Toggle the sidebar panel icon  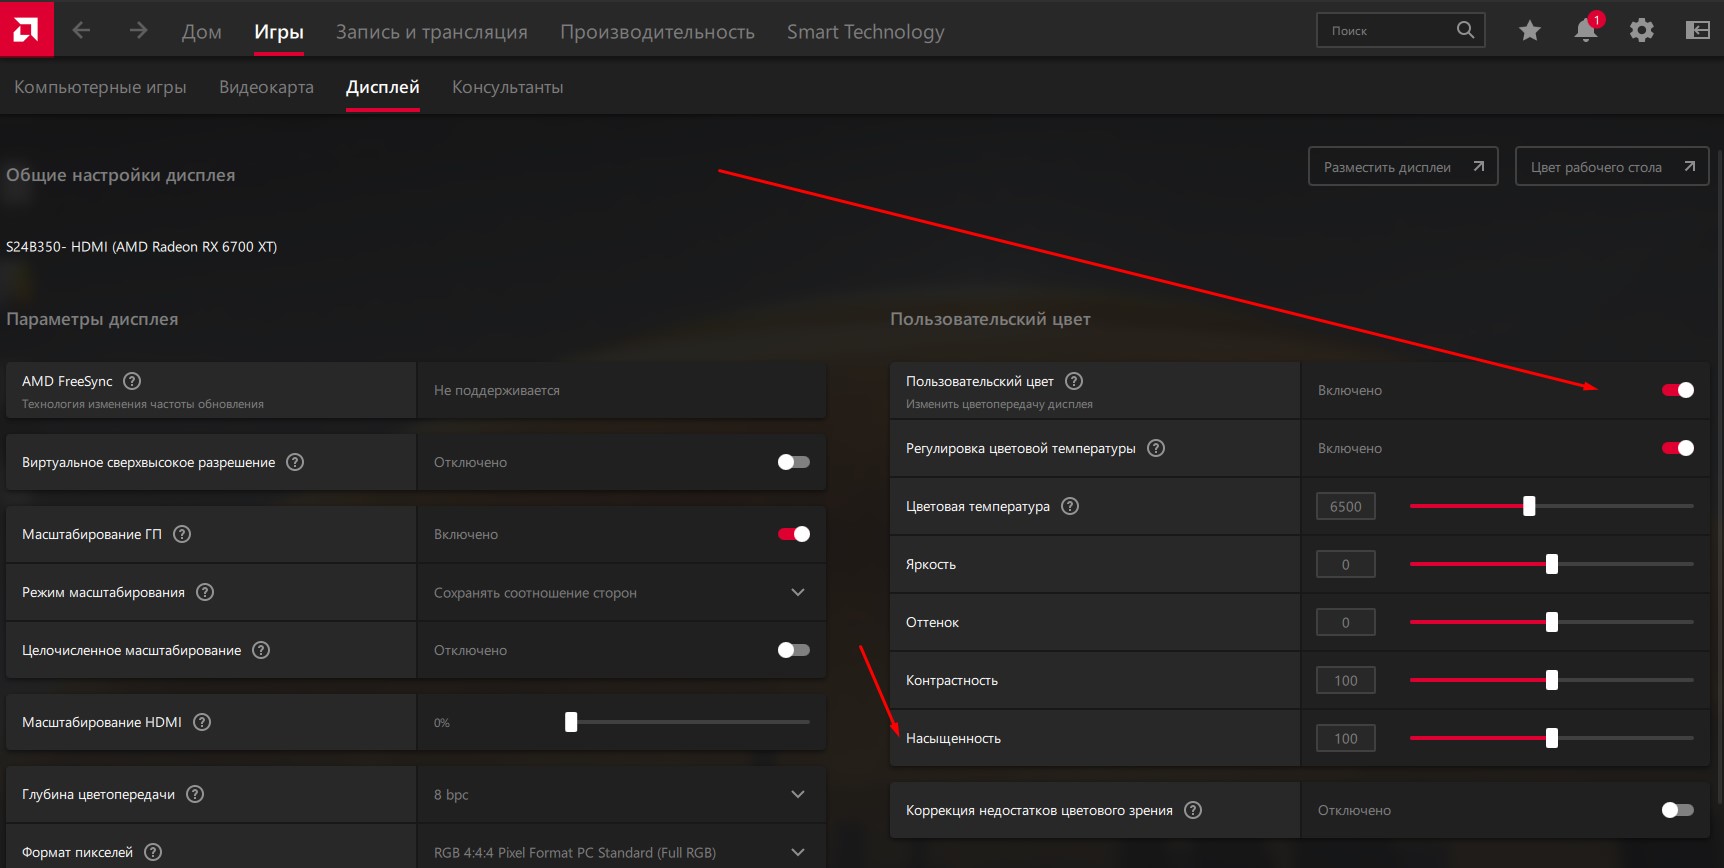click(x=1698, y=30)
